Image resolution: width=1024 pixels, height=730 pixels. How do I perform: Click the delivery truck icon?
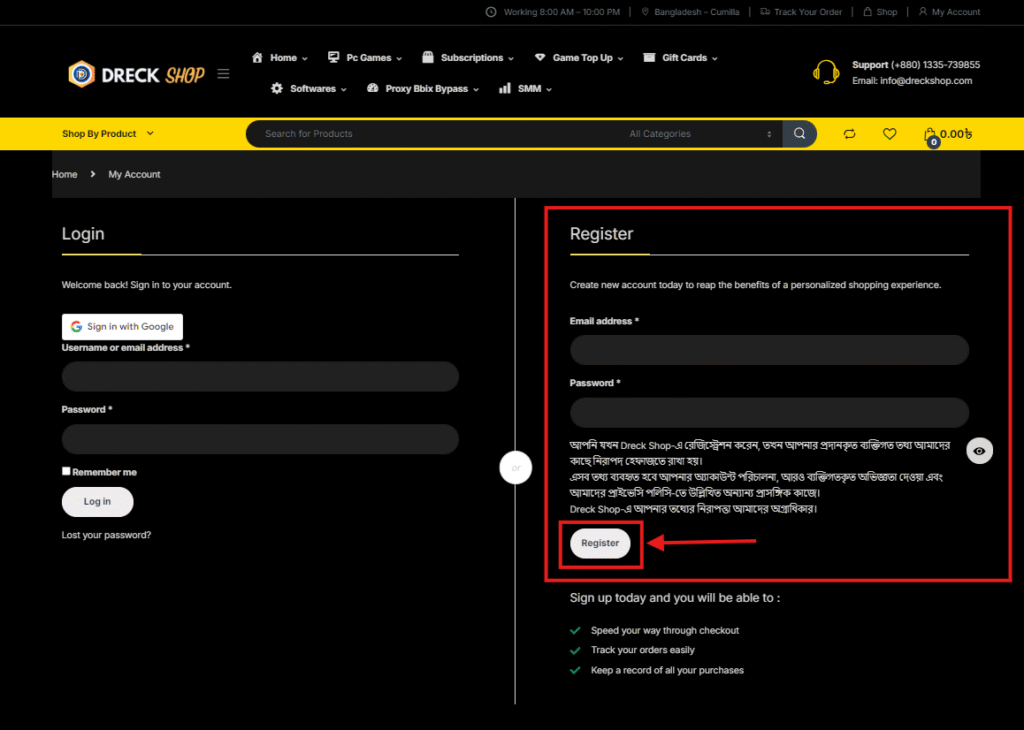pos(765,12)
